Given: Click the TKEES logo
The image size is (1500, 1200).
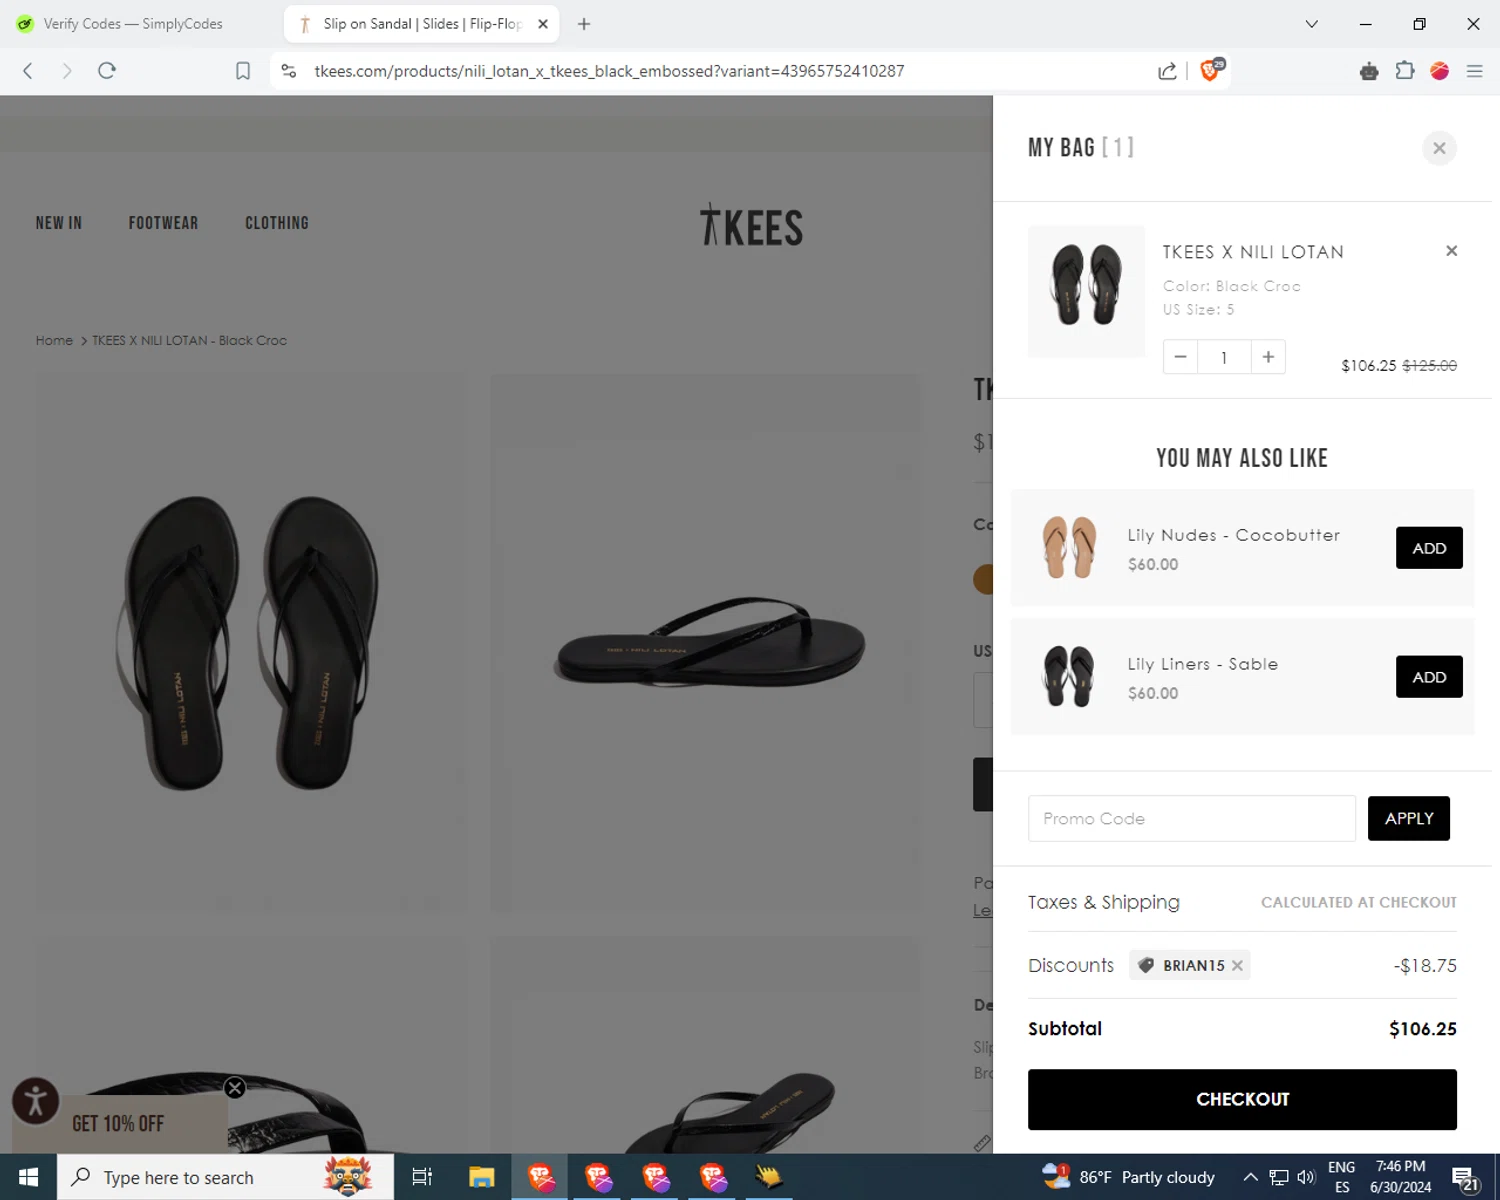Looking at the screenshot, I should tap(751, 225).
